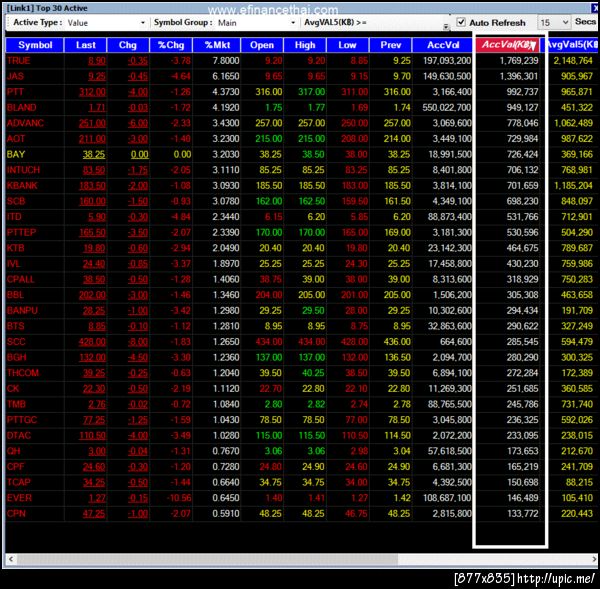Click the horizontal scrollbar left arrow
This screenshot has height=589, width=600.
click(x=11, y=559)
